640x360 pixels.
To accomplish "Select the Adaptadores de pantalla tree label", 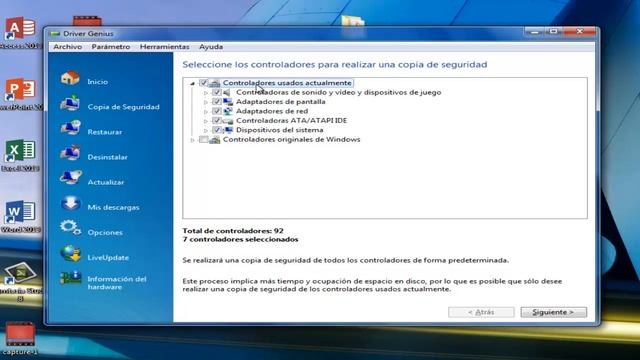I will [280, 102].
